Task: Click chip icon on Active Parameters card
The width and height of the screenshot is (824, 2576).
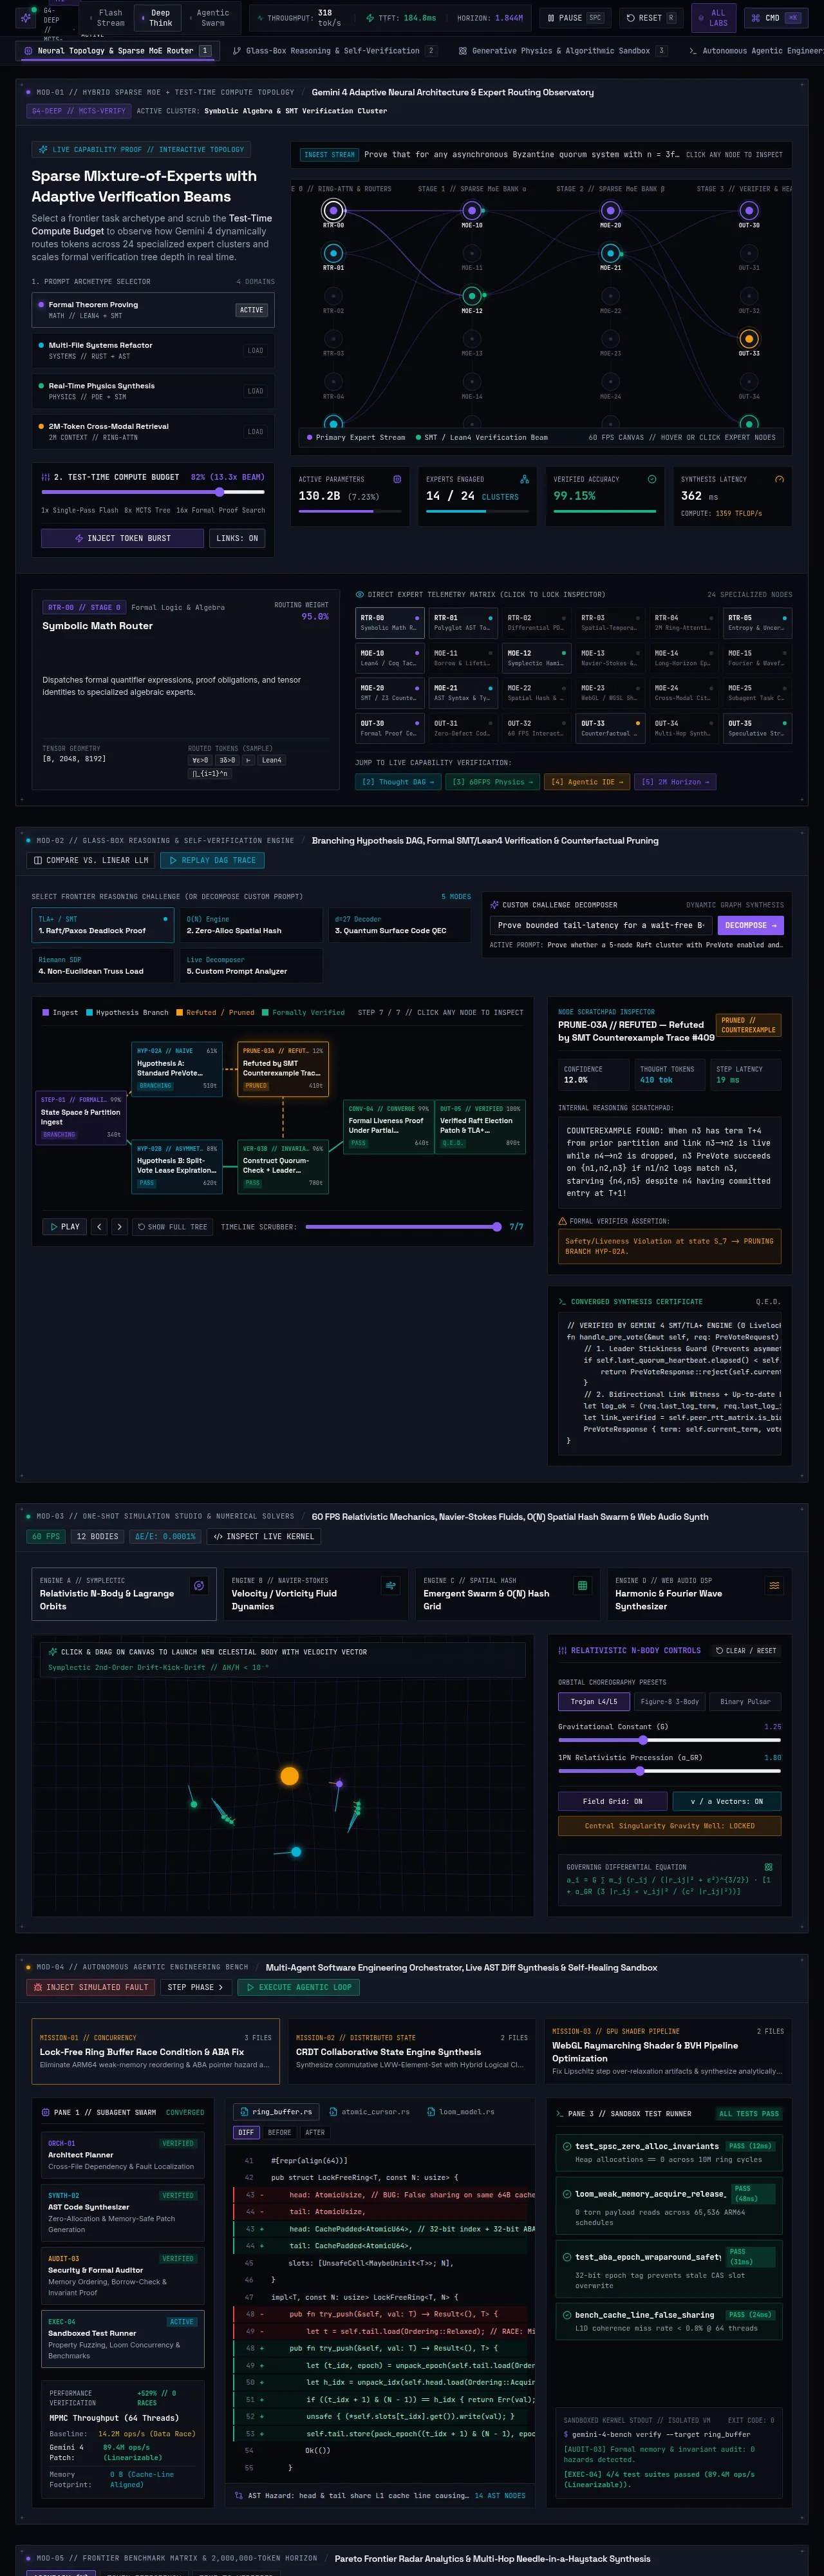Action: (397, 479)
